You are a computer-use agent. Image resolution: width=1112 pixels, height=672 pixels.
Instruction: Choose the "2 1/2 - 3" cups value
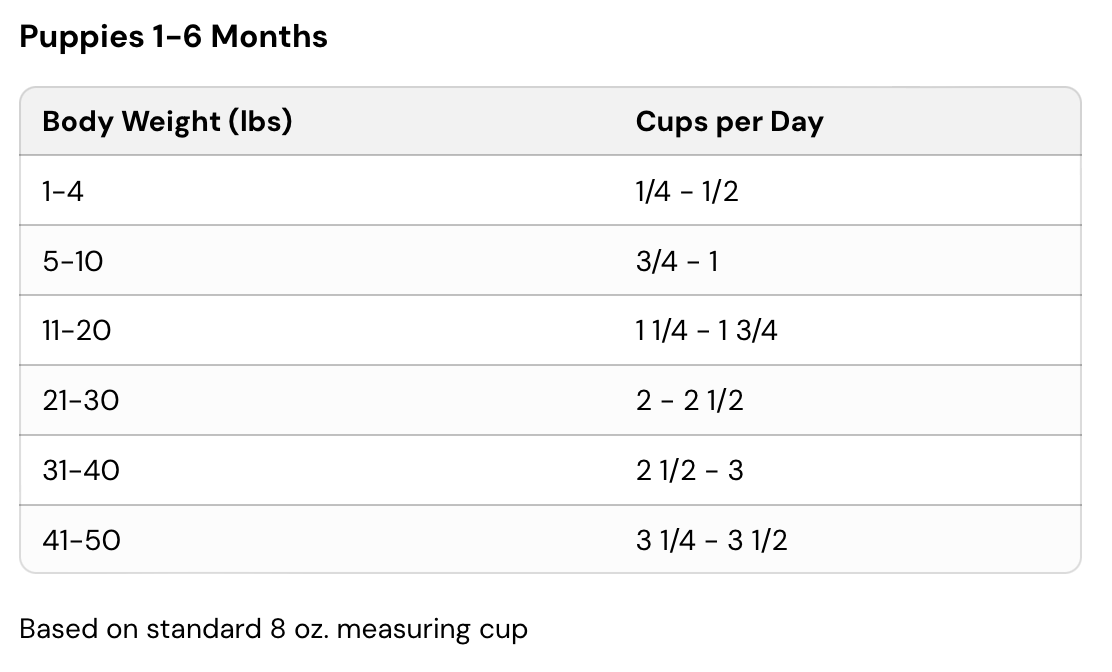690,470
